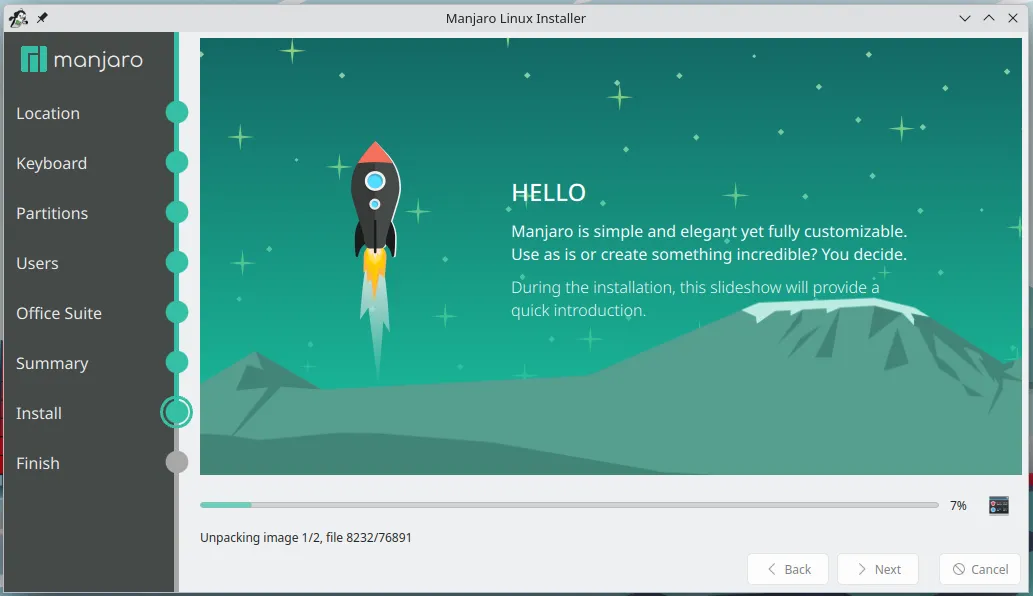This screenshot has width=1033, height=596.
Task: Click the green dot beside Location step
Action: (x=177, y=112)
